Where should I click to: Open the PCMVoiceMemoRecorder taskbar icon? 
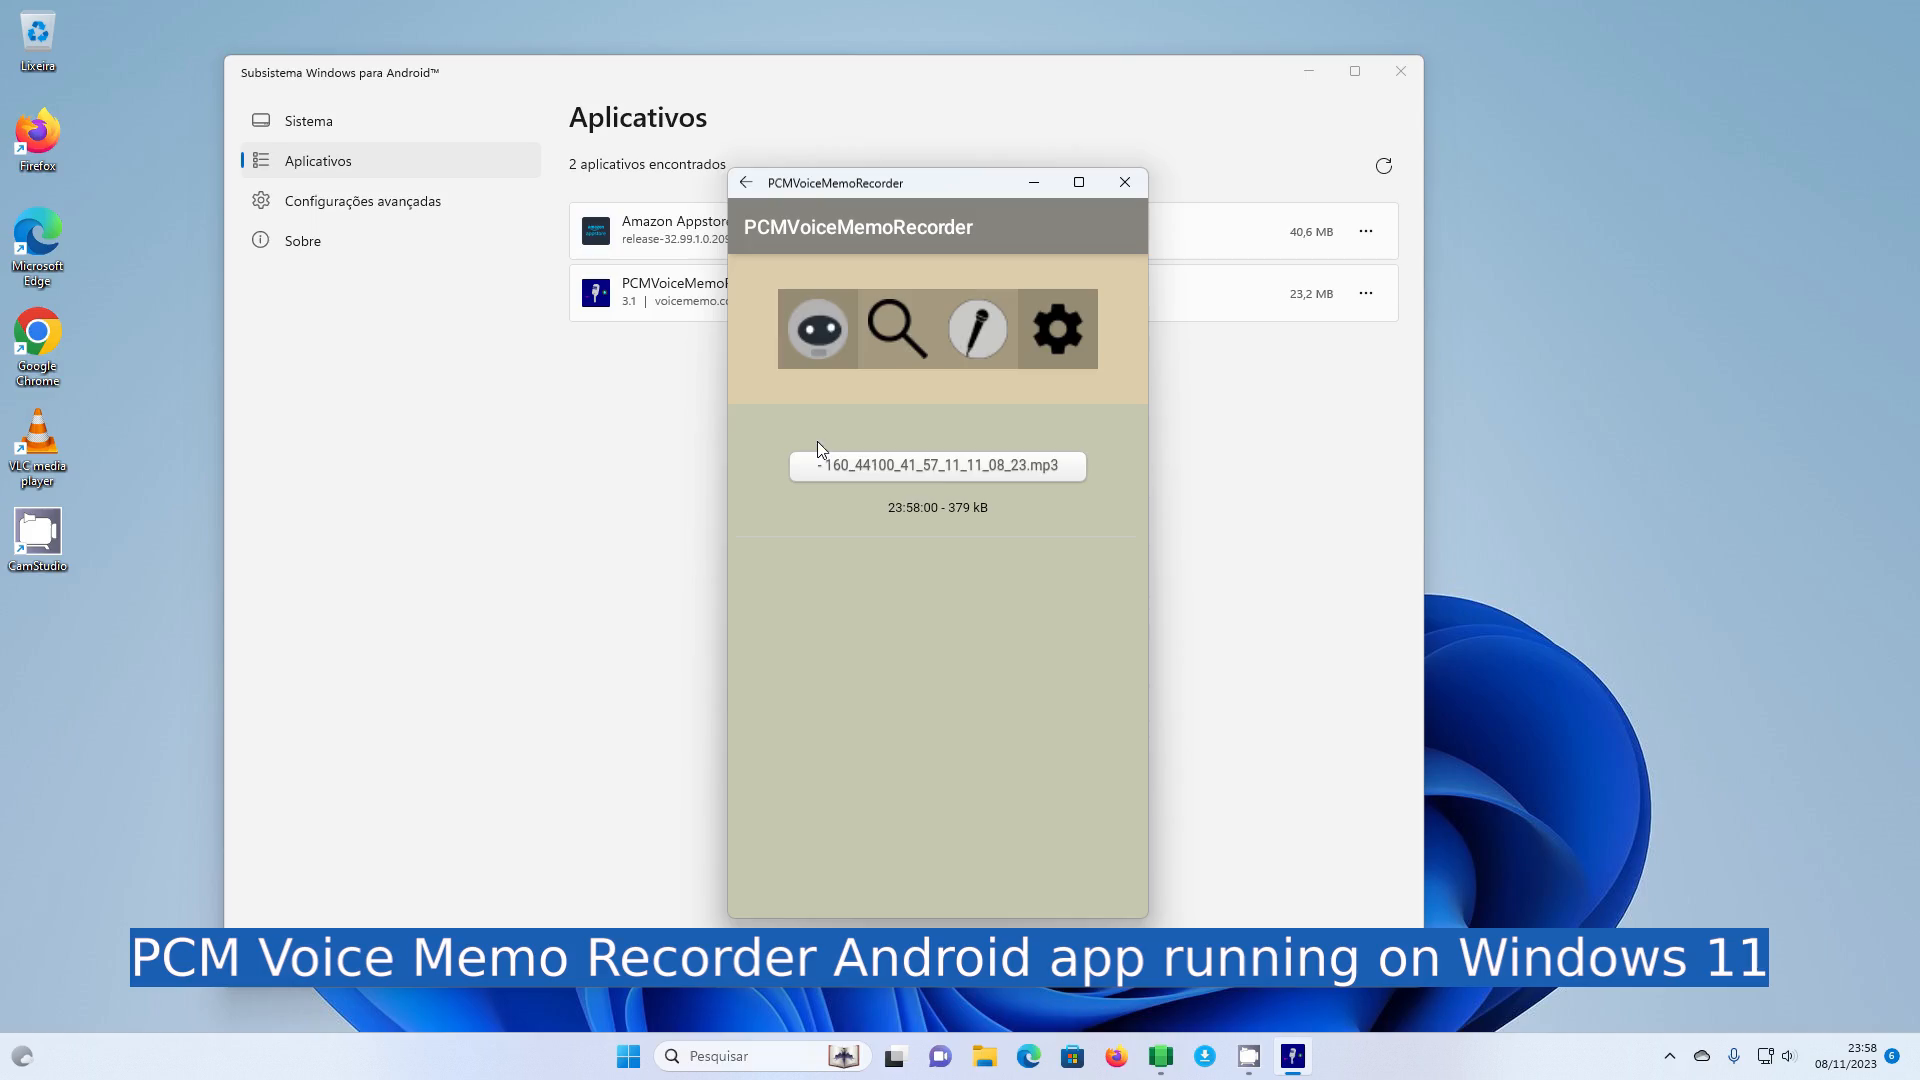(1293, 1056)
